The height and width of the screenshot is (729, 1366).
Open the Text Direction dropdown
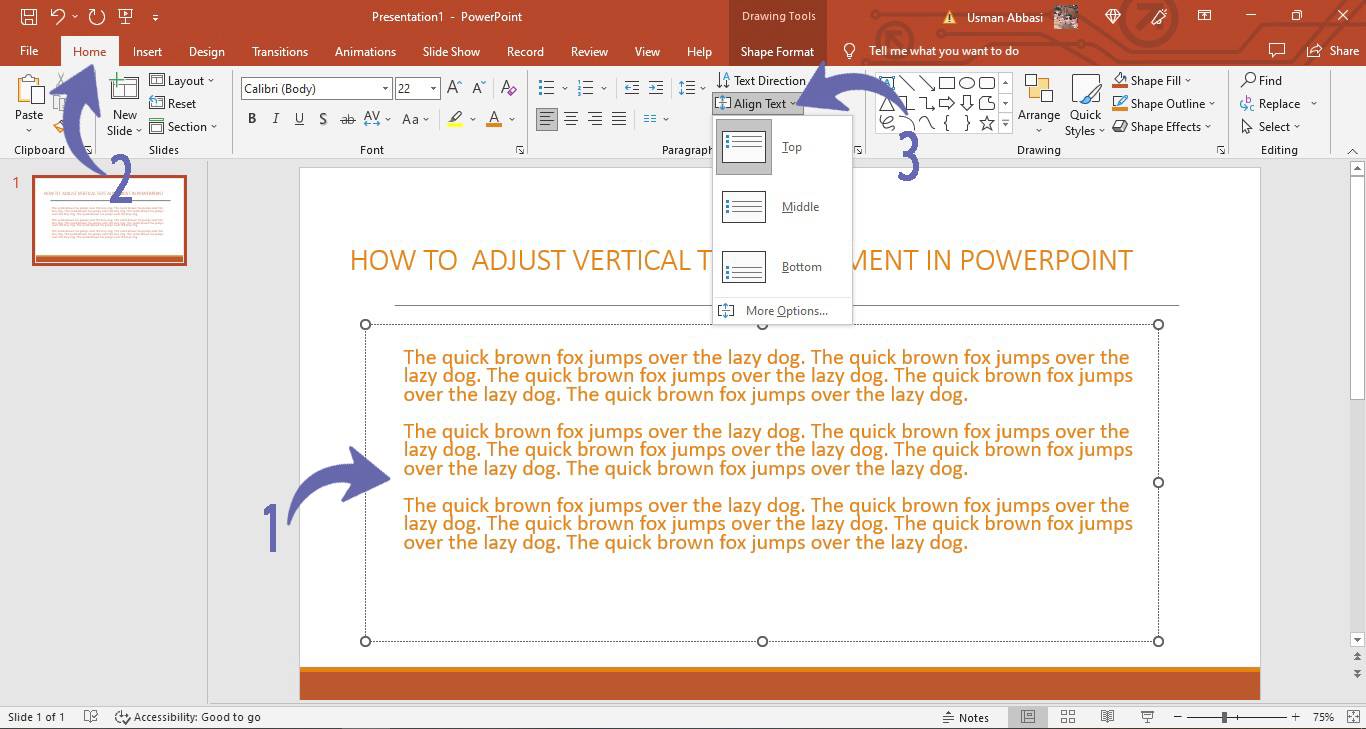click(x=761, y=80)
